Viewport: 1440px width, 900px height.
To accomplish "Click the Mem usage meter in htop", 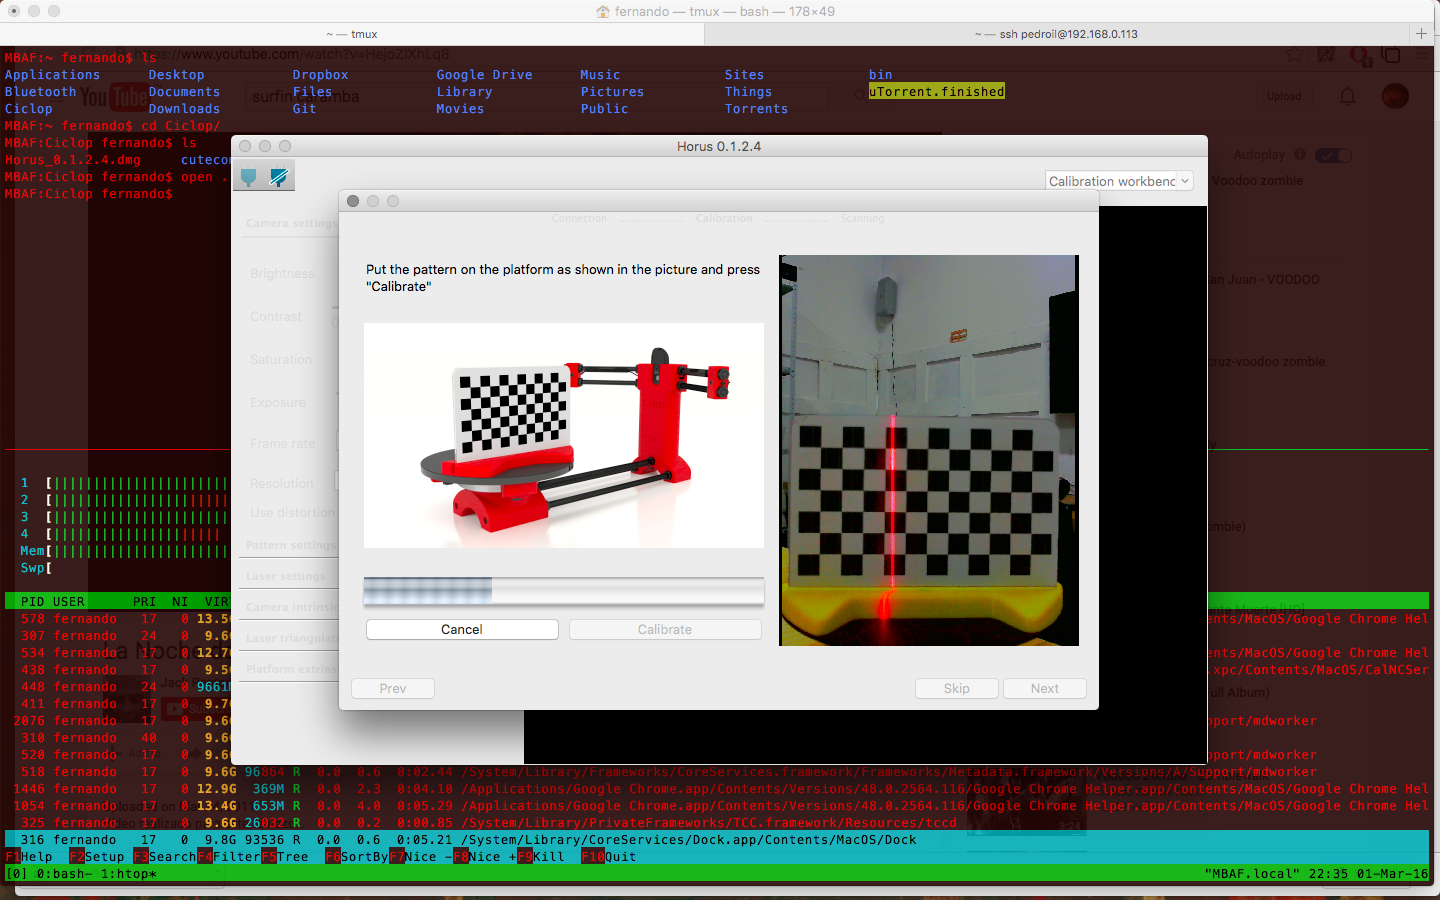I will (x=125, y=551).
